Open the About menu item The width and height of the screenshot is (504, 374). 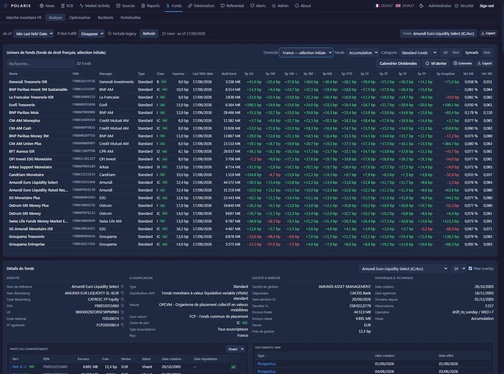click(303, 6)
